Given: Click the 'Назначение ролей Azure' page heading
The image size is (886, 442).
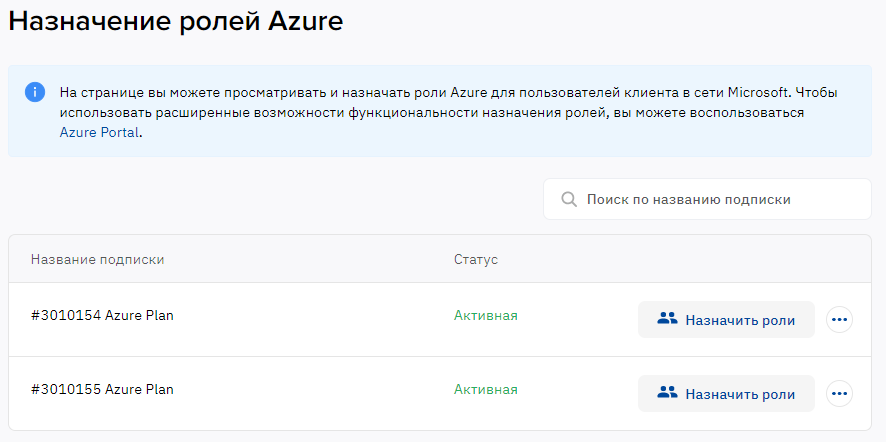Looking at the screenshot, I should click(176, 21).
